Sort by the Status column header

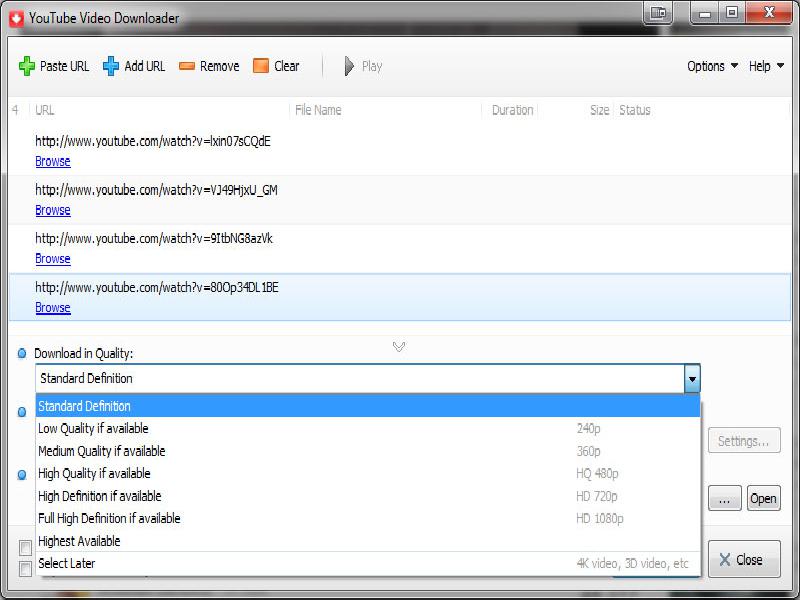tap(702, 110)
